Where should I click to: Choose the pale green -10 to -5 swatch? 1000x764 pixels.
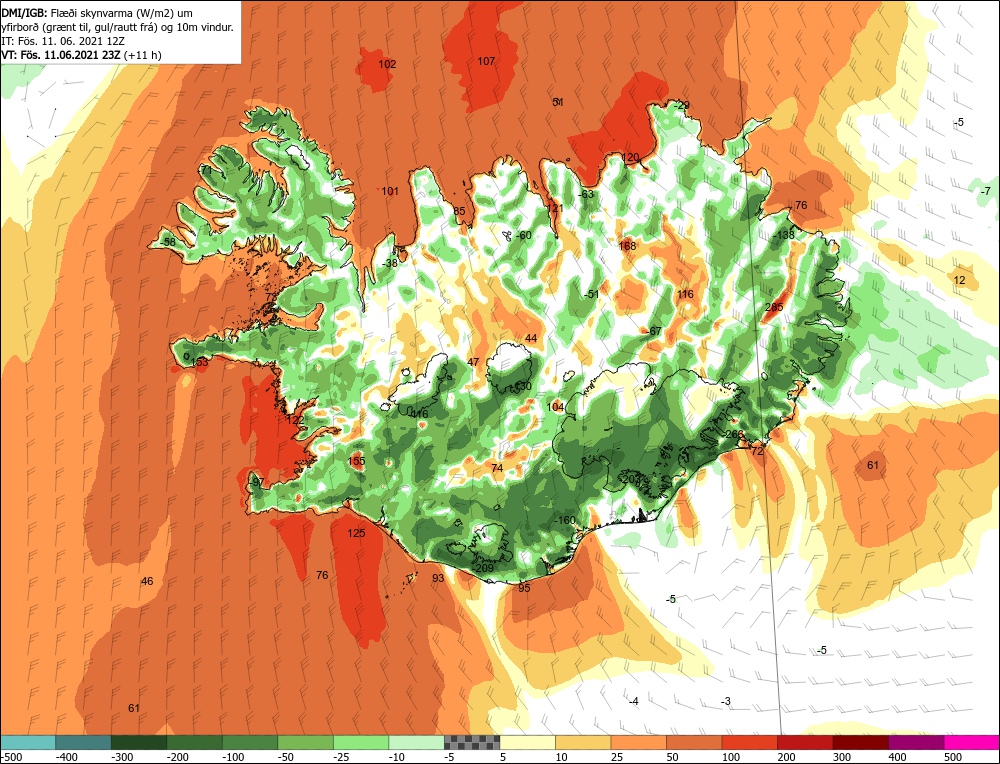click(416, 742)
